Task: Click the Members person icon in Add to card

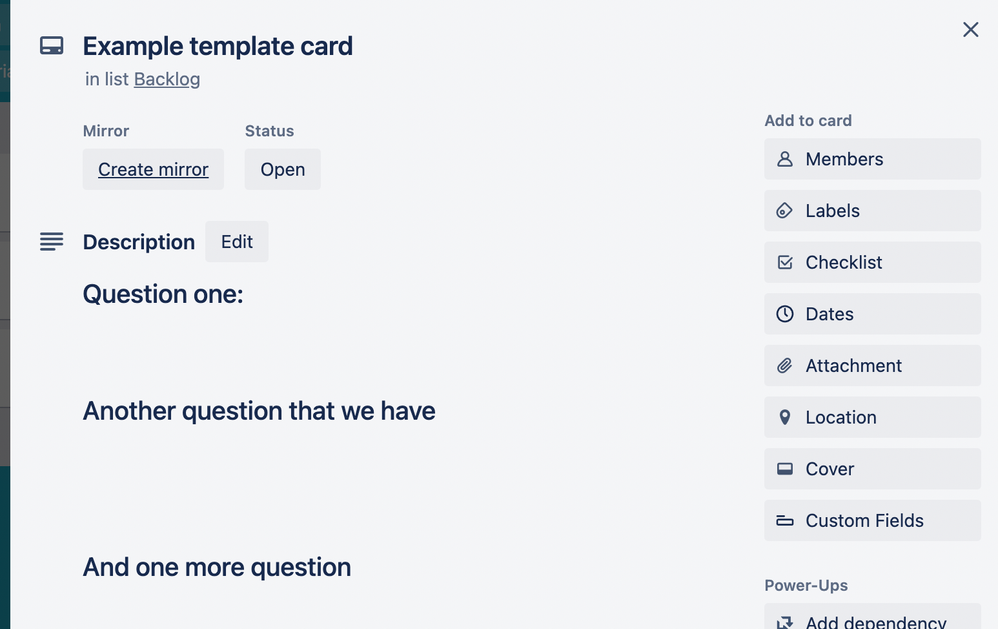Action: pyautogui.click(x=785, y=159)
